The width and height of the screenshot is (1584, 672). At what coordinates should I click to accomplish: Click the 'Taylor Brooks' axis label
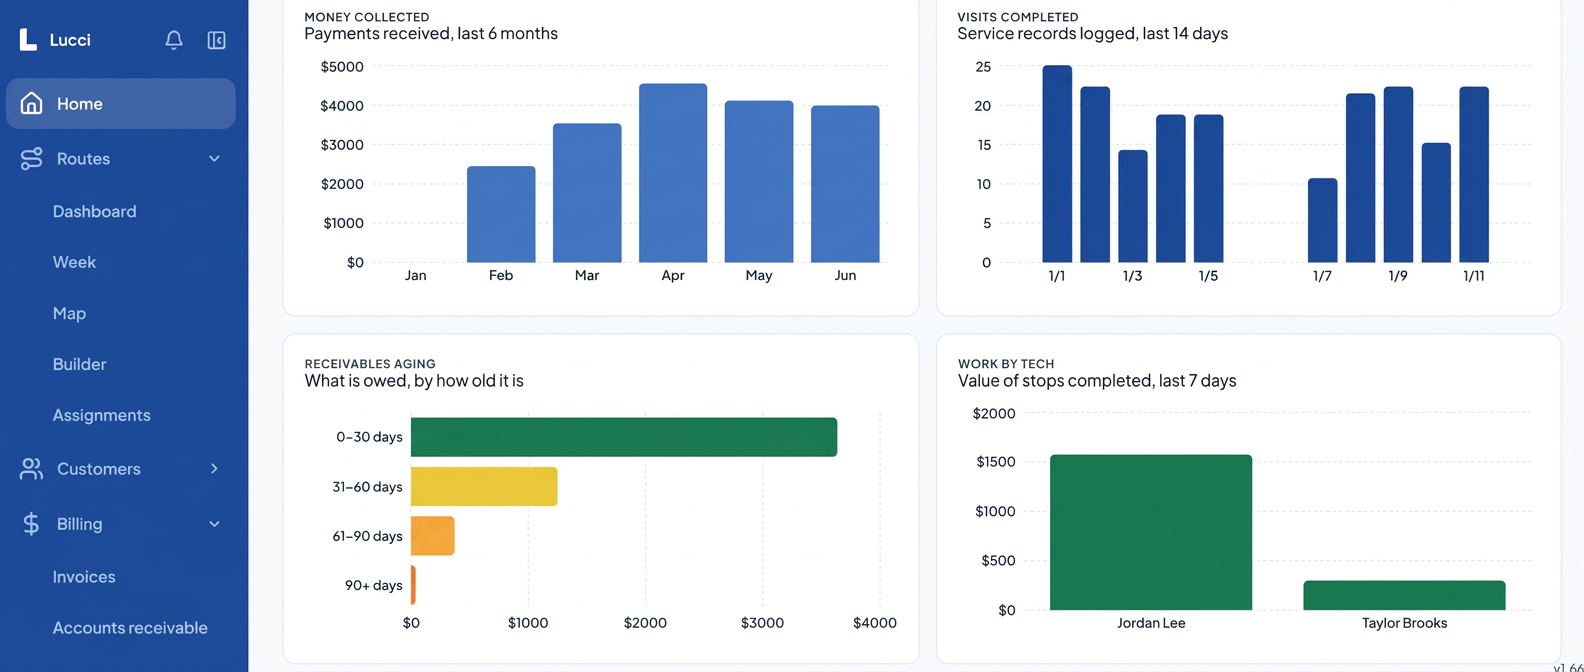coord(1404,623)
